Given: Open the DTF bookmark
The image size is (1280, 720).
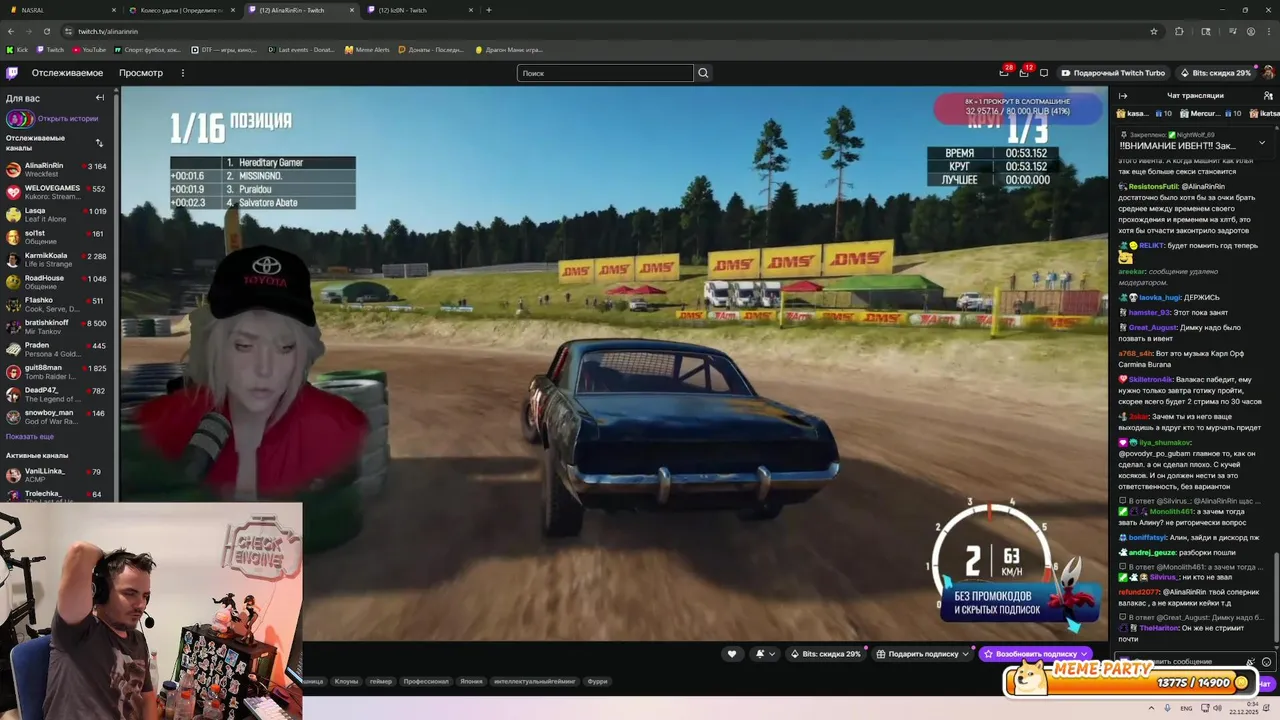Looking at the screenshot, I should click(x=223, y=49).
